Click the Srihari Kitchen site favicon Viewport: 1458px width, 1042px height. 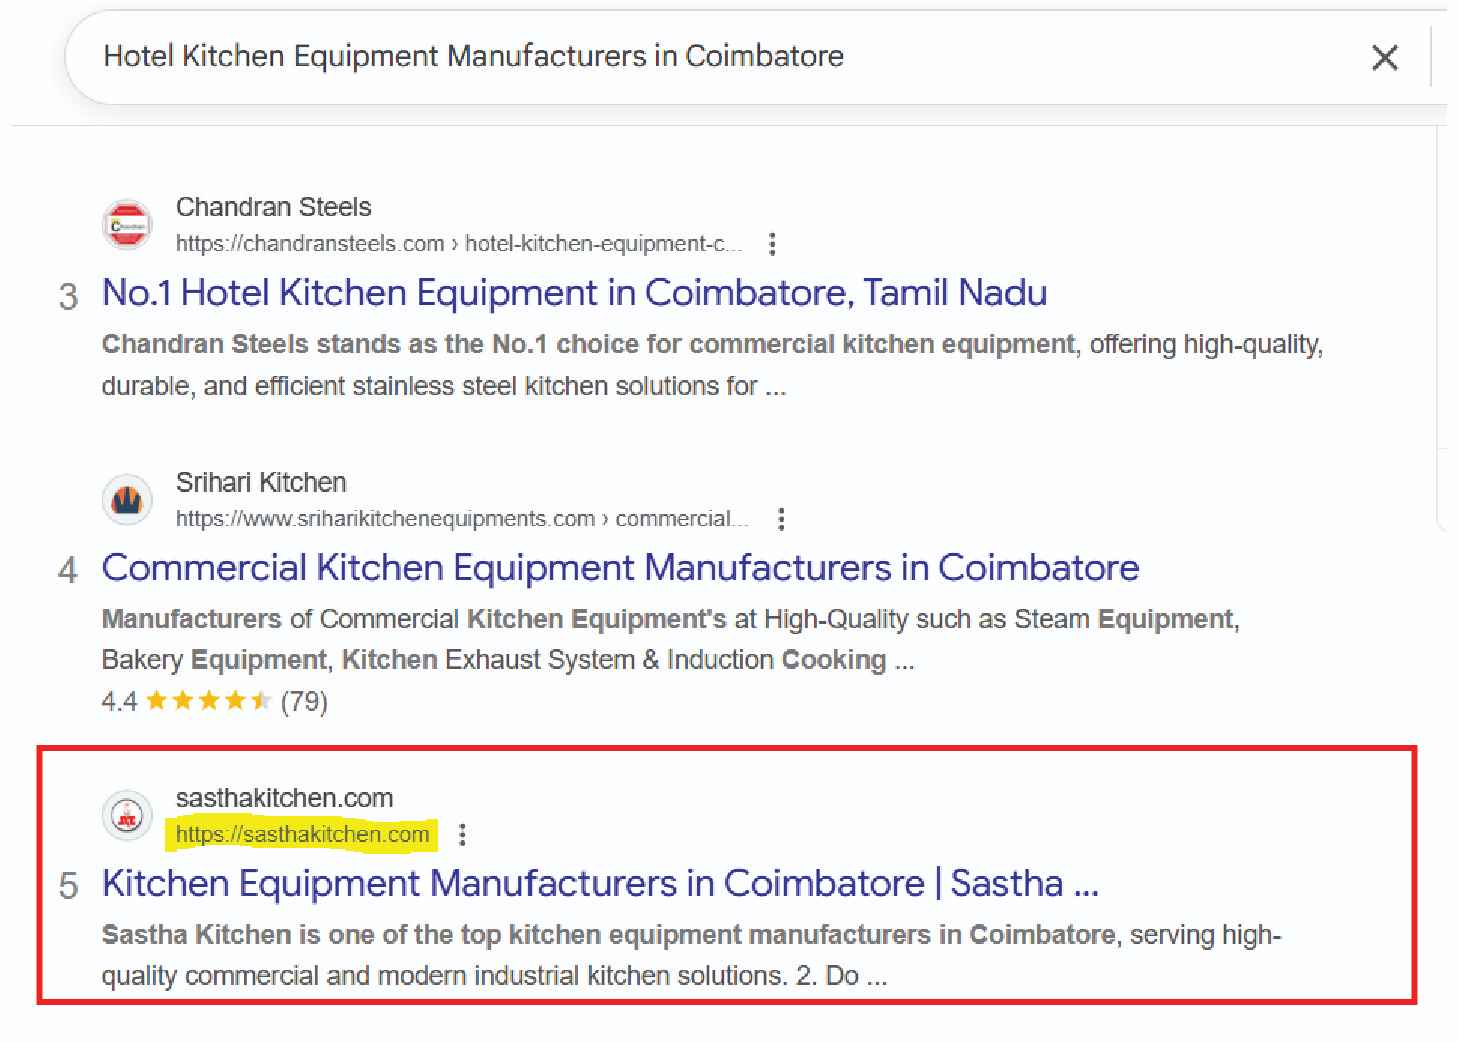click(x=128, y=500)
